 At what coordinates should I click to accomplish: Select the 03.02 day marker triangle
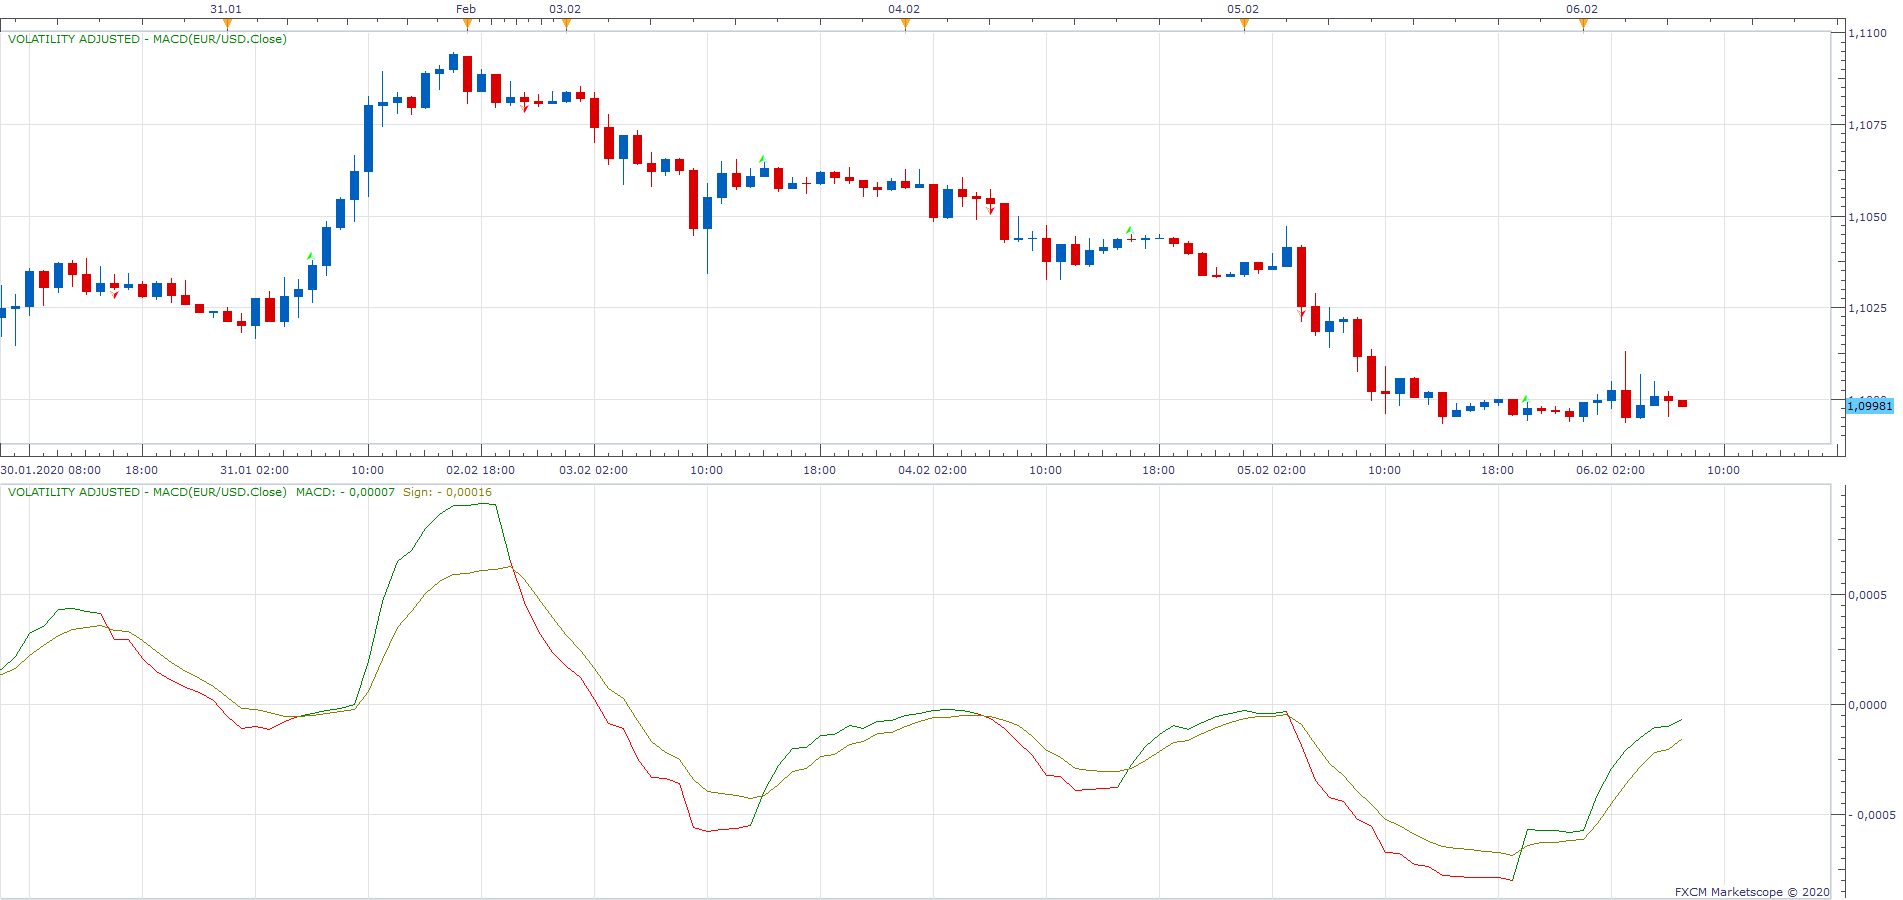point(566,24)
